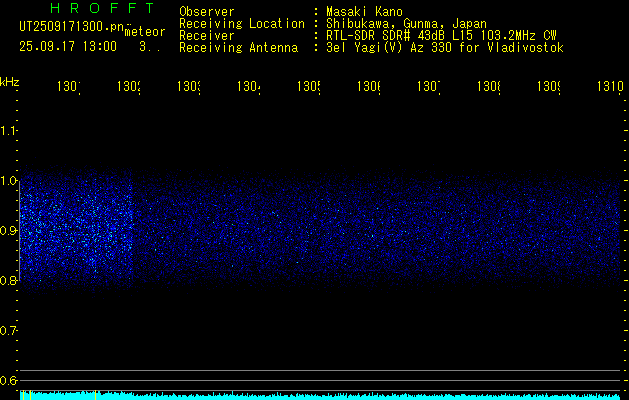The height and width of the screenshot is (400, 629).
Task: Click the 0.7 kHz frequency tick
Action: [x=9, y=331]
